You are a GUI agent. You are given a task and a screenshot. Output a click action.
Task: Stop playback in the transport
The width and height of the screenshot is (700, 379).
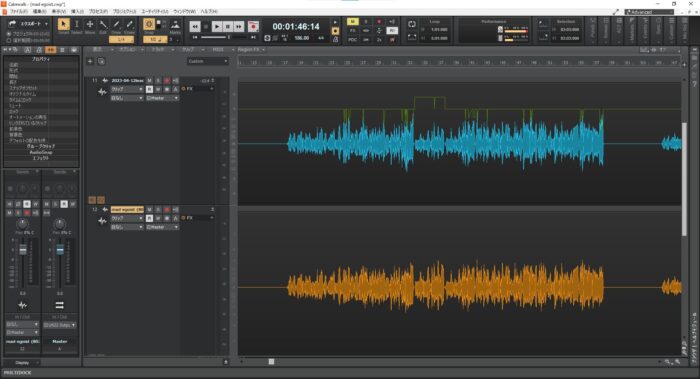(206, 27)
